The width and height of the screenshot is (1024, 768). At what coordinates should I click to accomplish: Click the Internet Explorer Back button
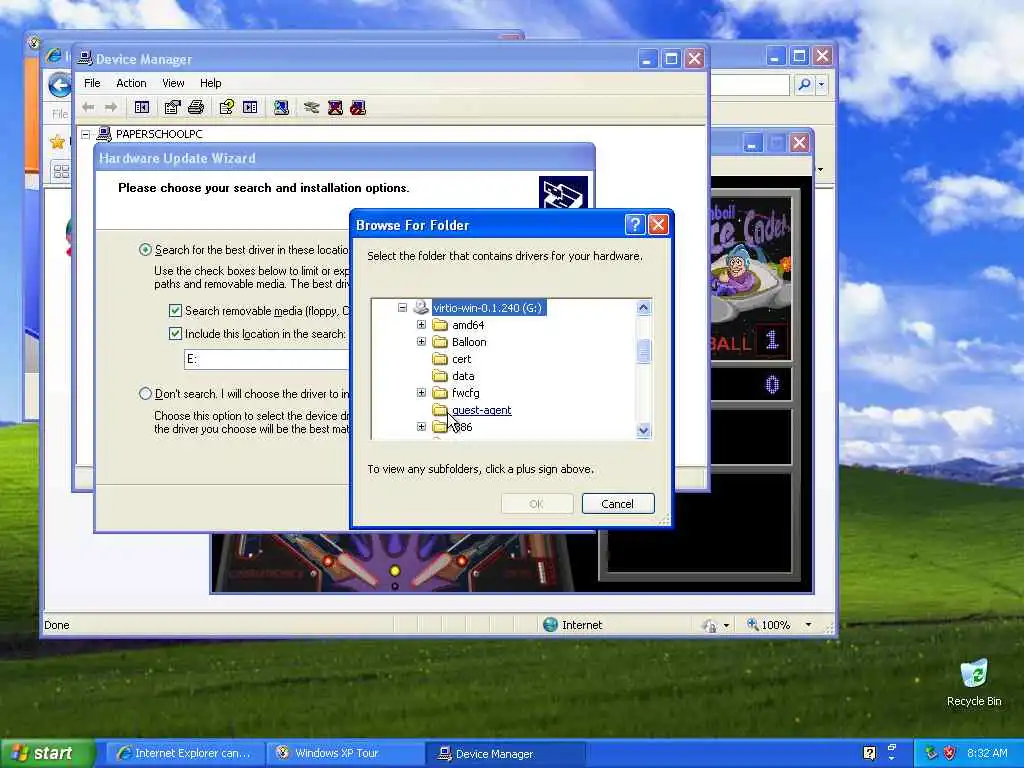point(59,84)
